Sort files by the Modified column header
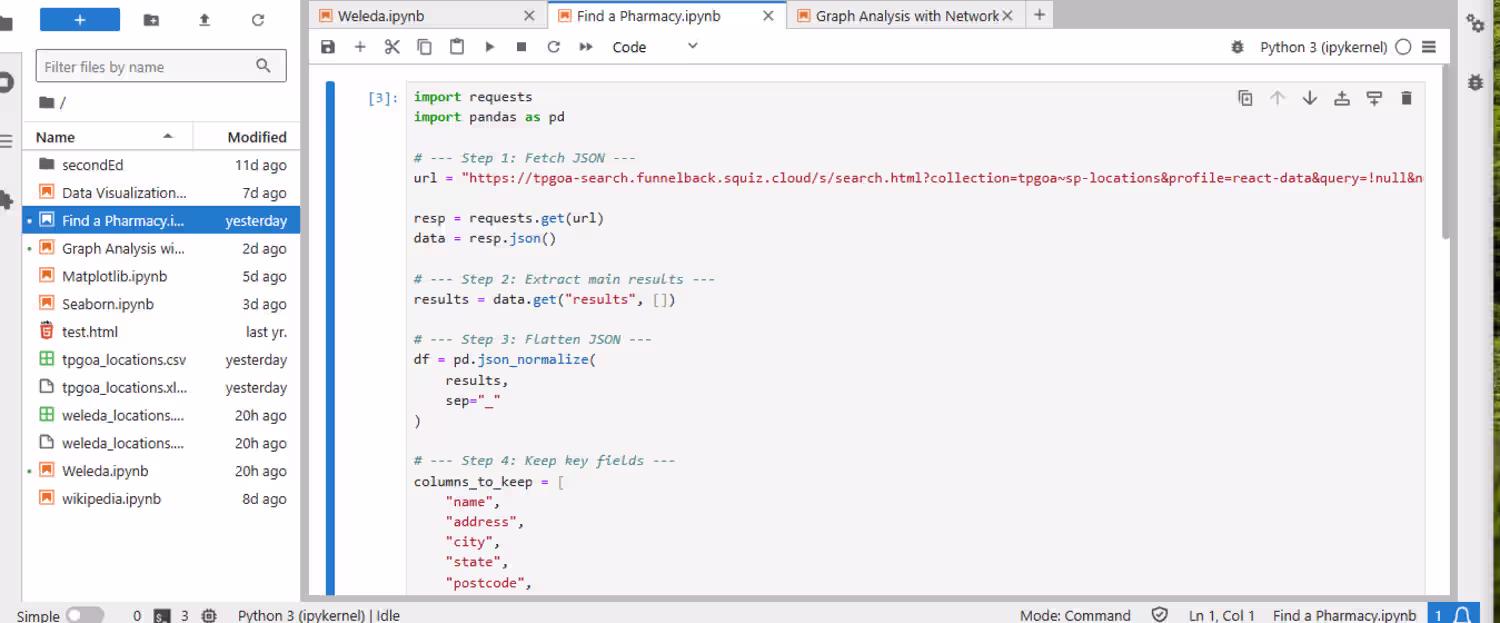The height and width of the screenshot is (623, 1500). click(246, 137)
